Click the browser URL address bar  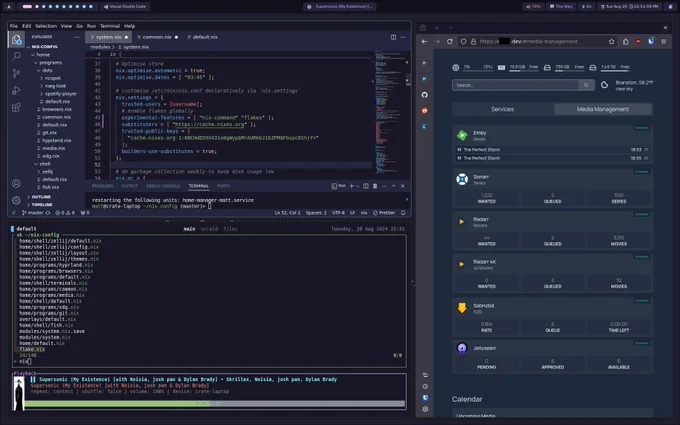tap(535, 42)
